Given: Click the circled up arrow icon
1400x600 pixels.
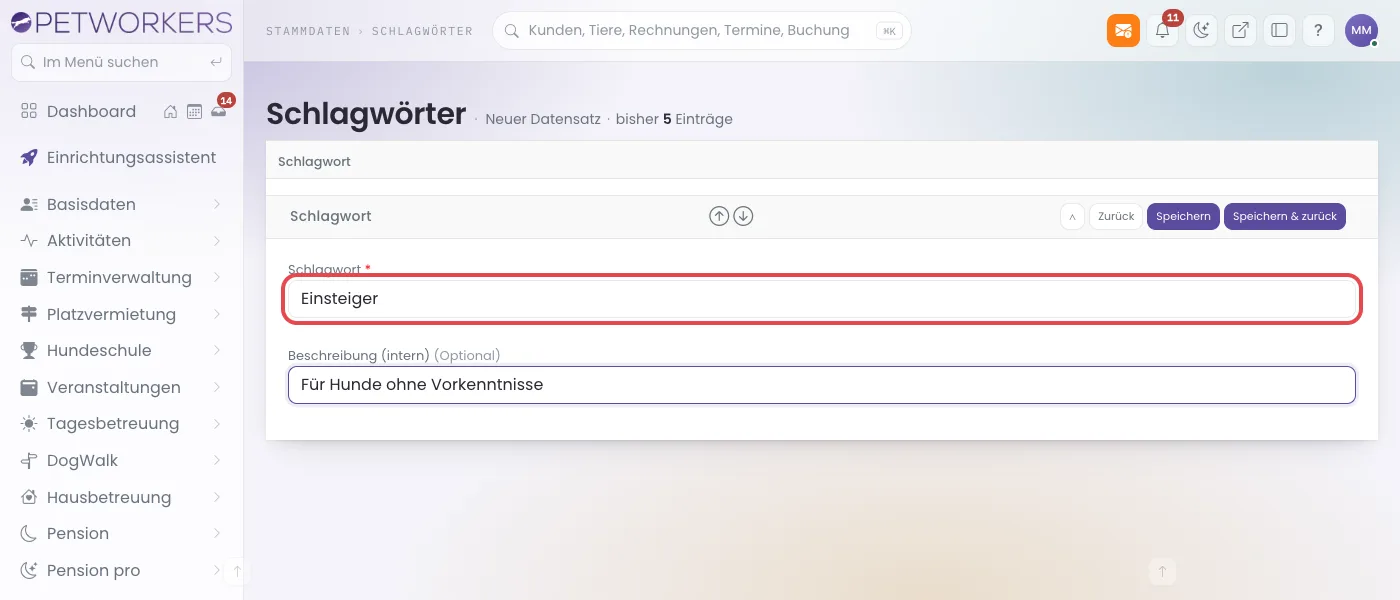Looking at the screenshot, I should pos(719,216).
